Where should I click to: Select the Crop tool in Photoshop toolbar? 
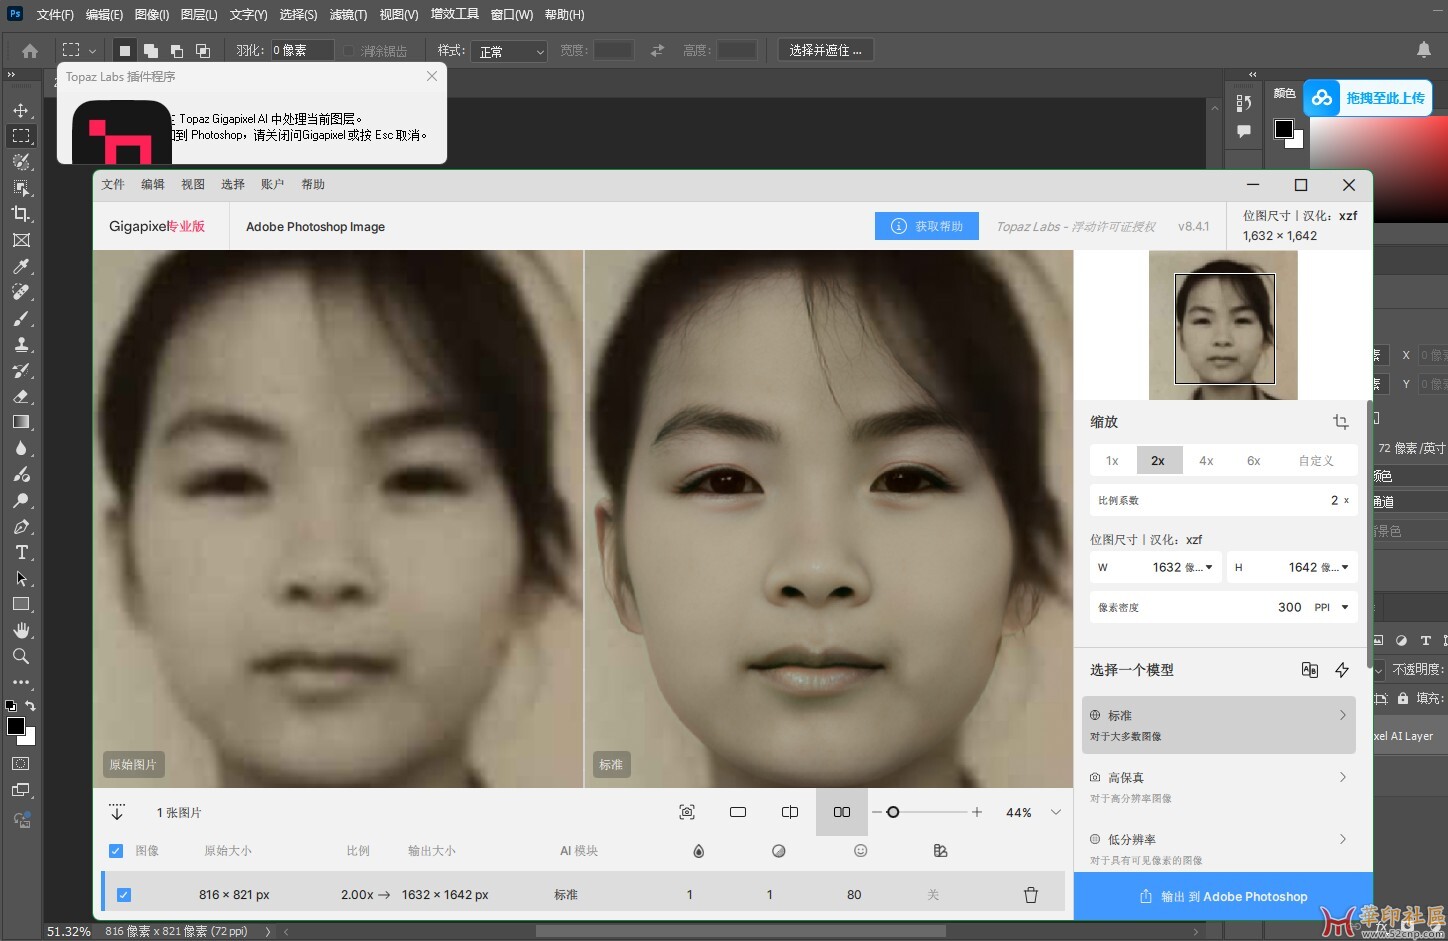click(x=21, y=214)
